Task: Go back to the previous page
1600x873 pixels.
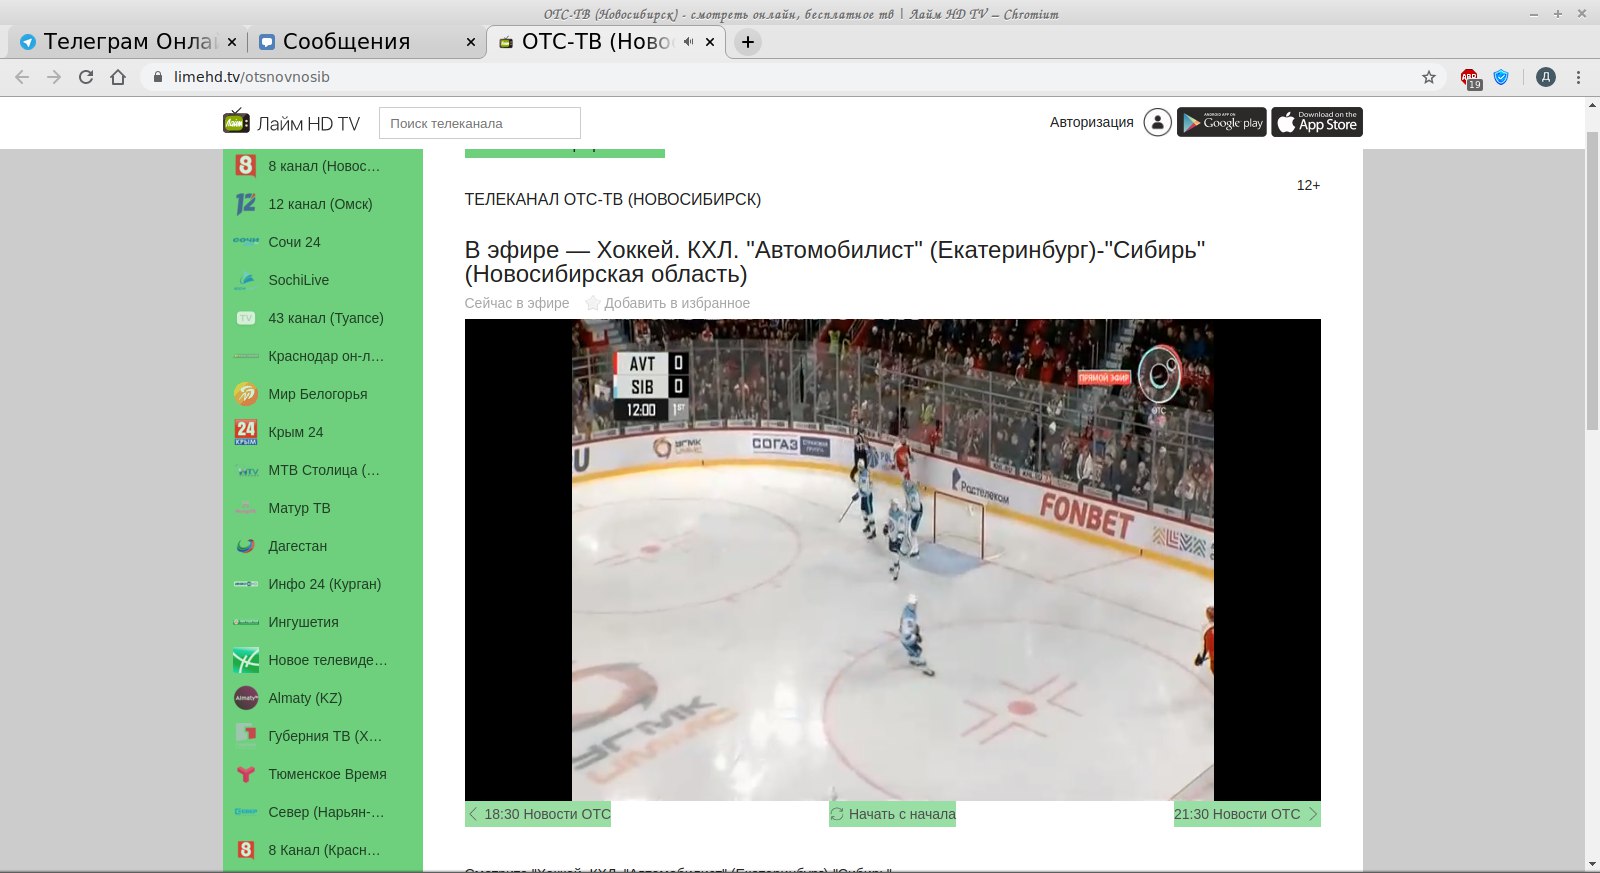Action: [22, 77]
